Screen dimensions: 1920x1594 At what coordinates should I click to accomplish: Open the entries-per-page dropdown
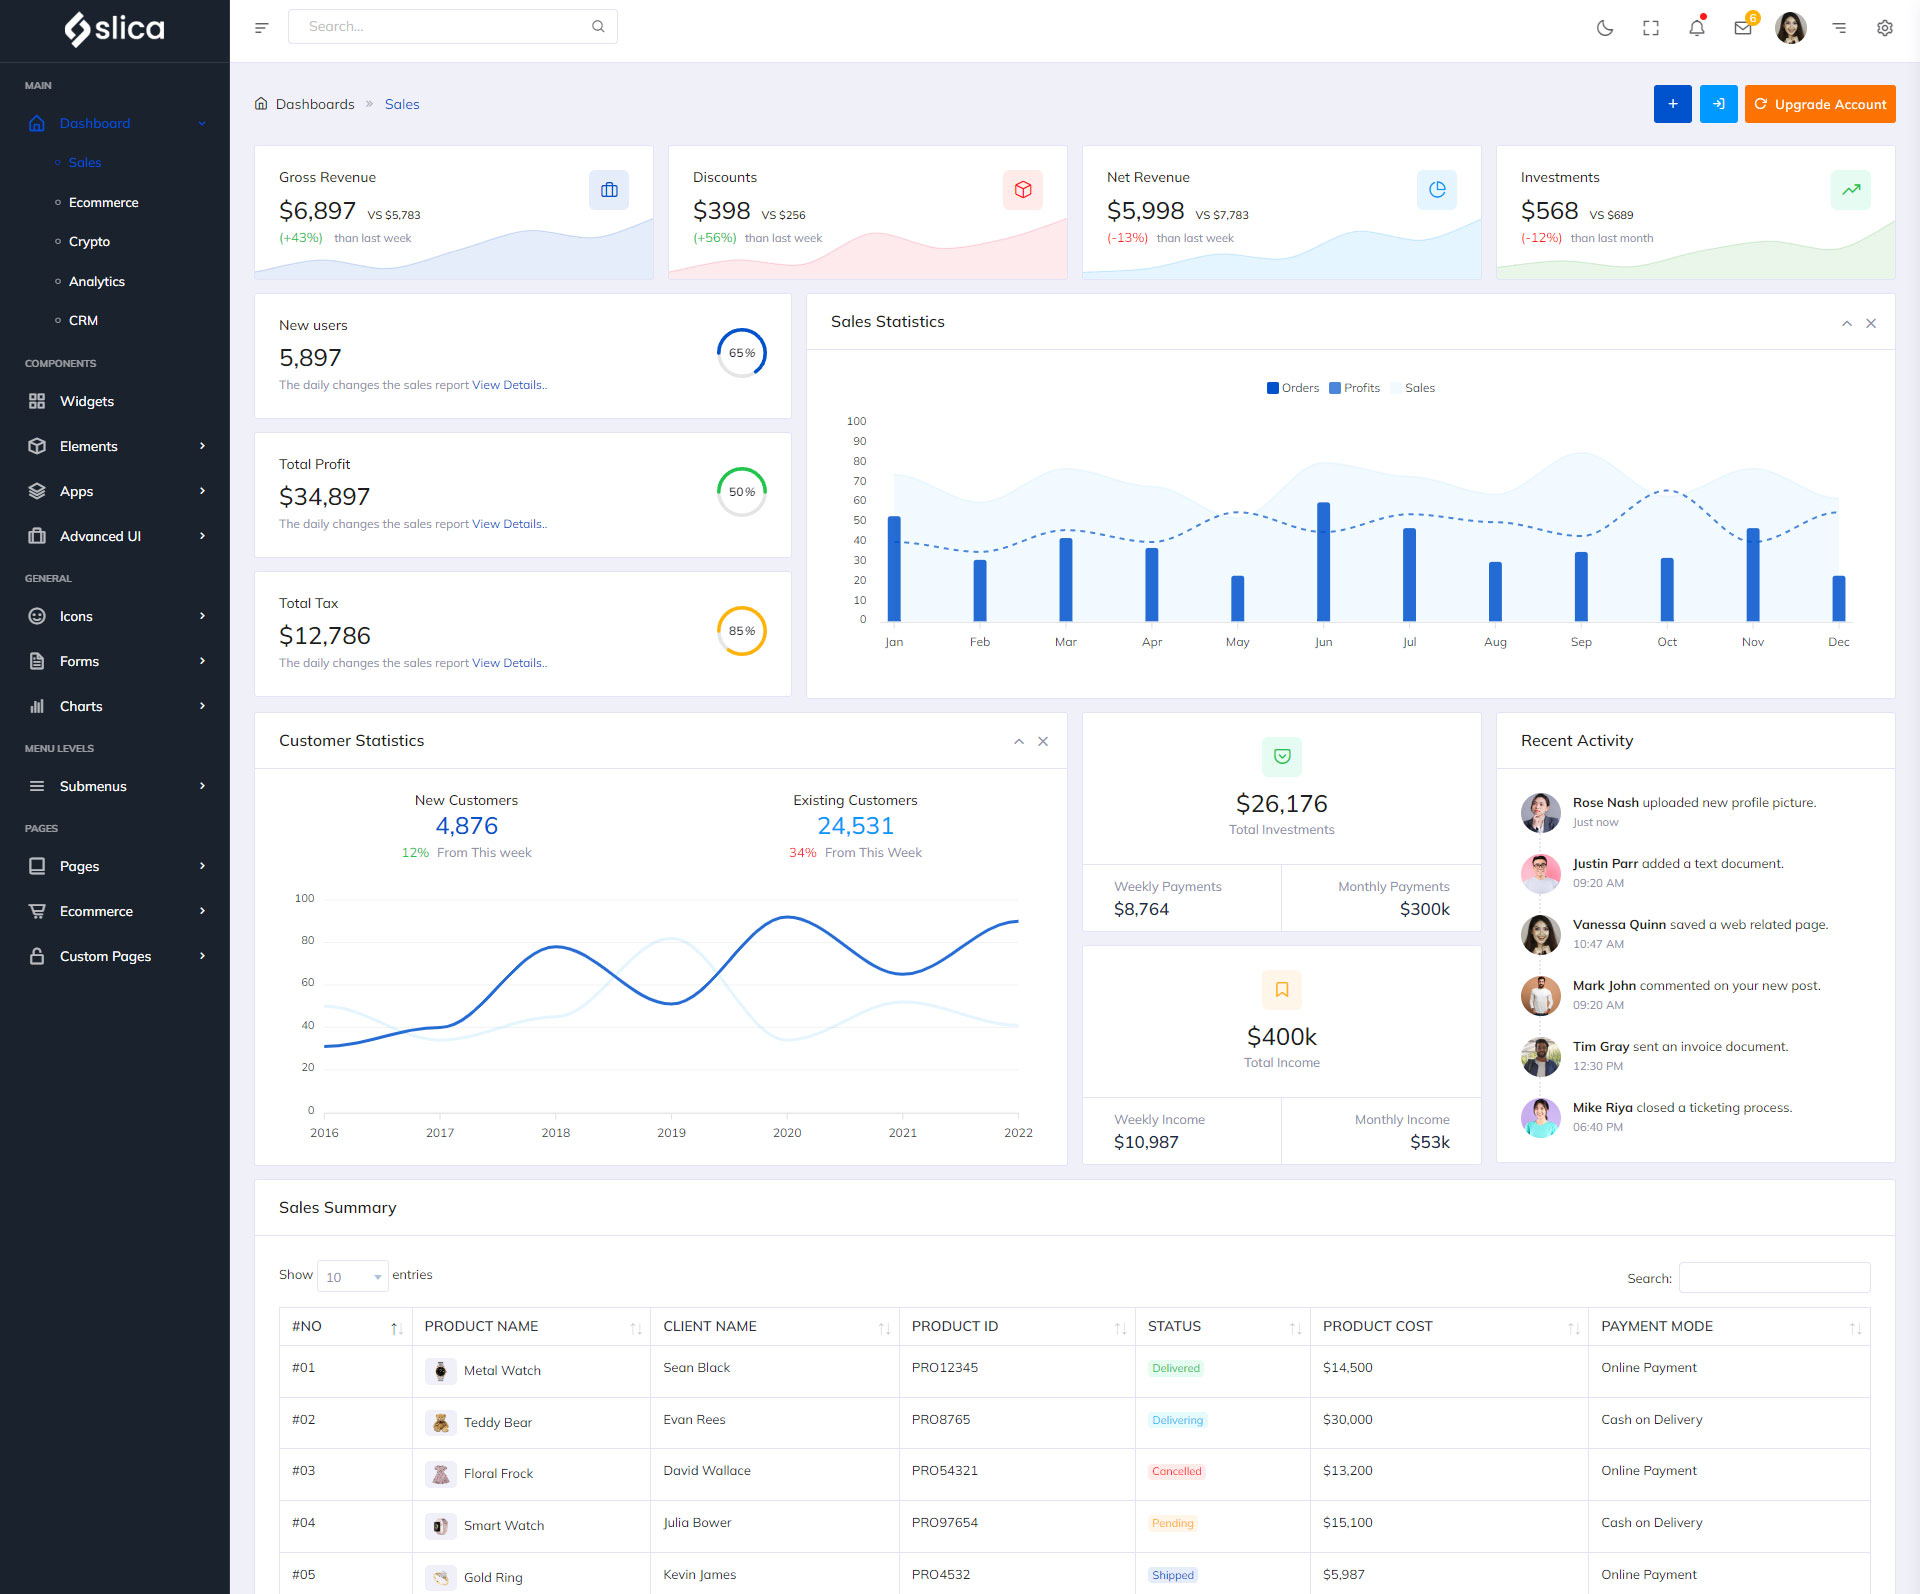pos(352,1276)
